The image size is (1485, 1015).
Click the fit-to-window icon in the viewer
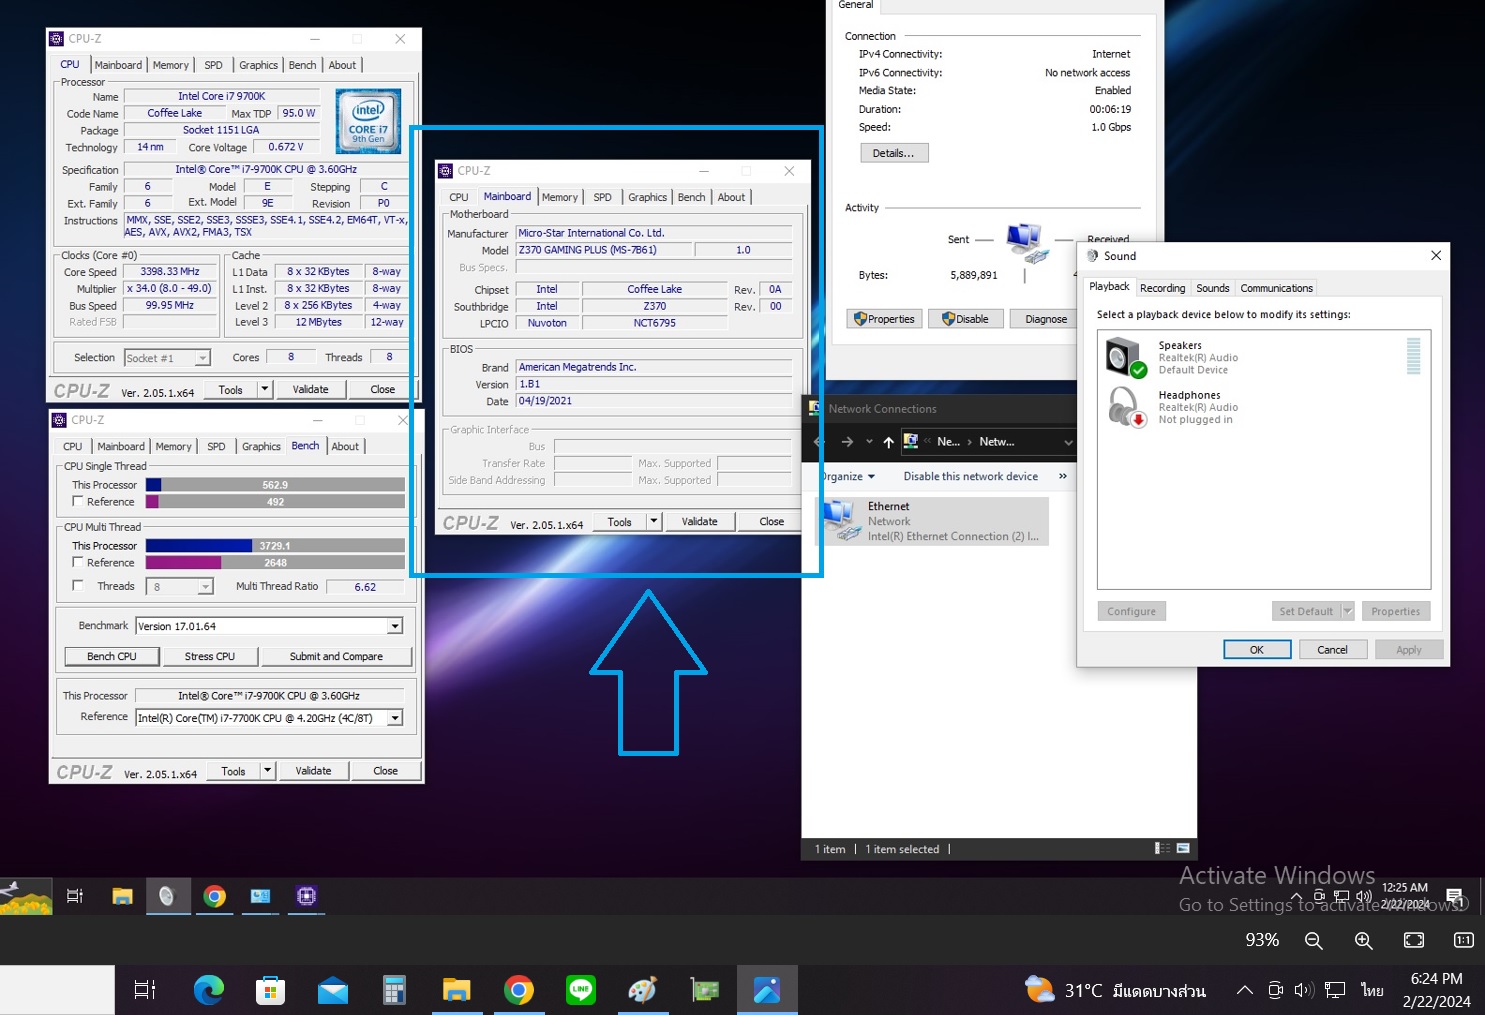tap(1413, 940)
